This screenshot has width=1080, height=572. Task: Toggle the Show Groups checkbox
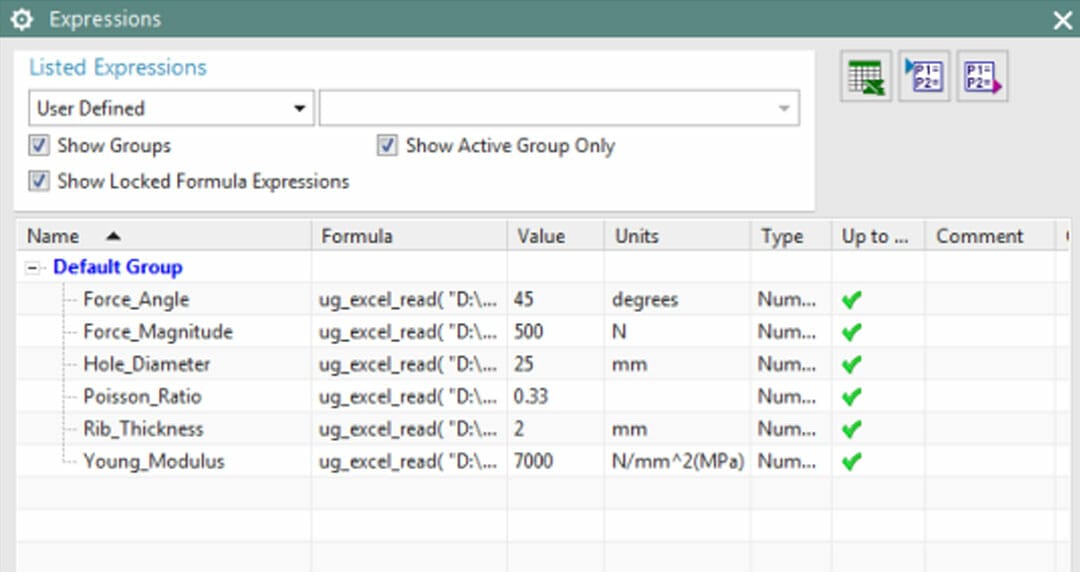pos(39,146)
